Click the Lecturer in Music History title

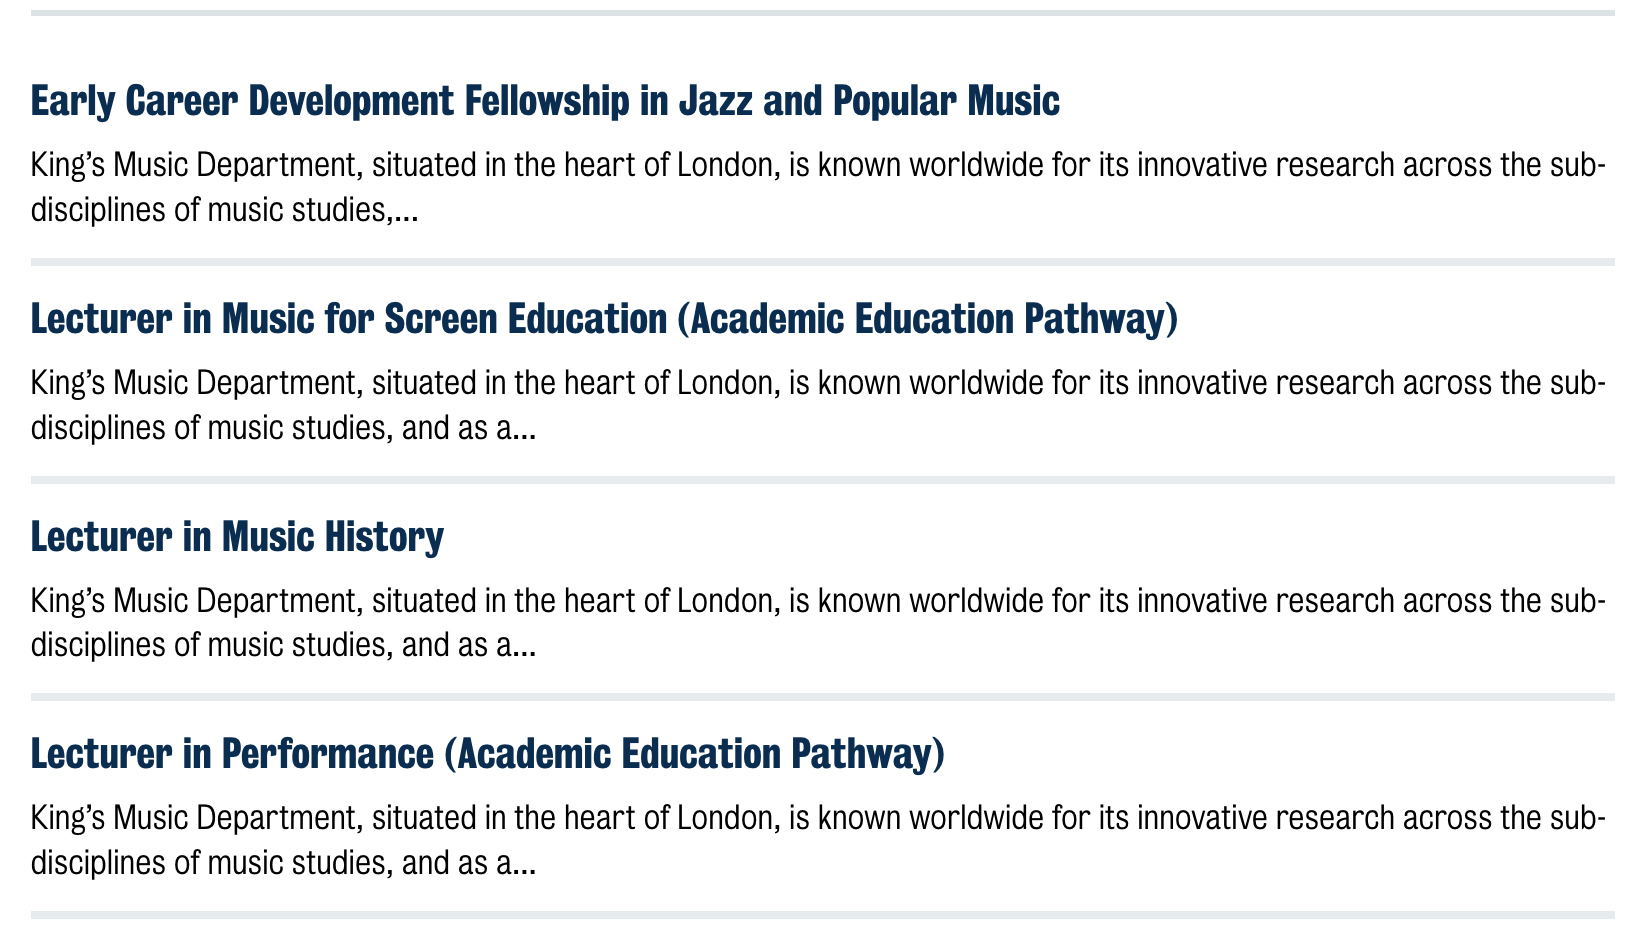click(237, 537)
